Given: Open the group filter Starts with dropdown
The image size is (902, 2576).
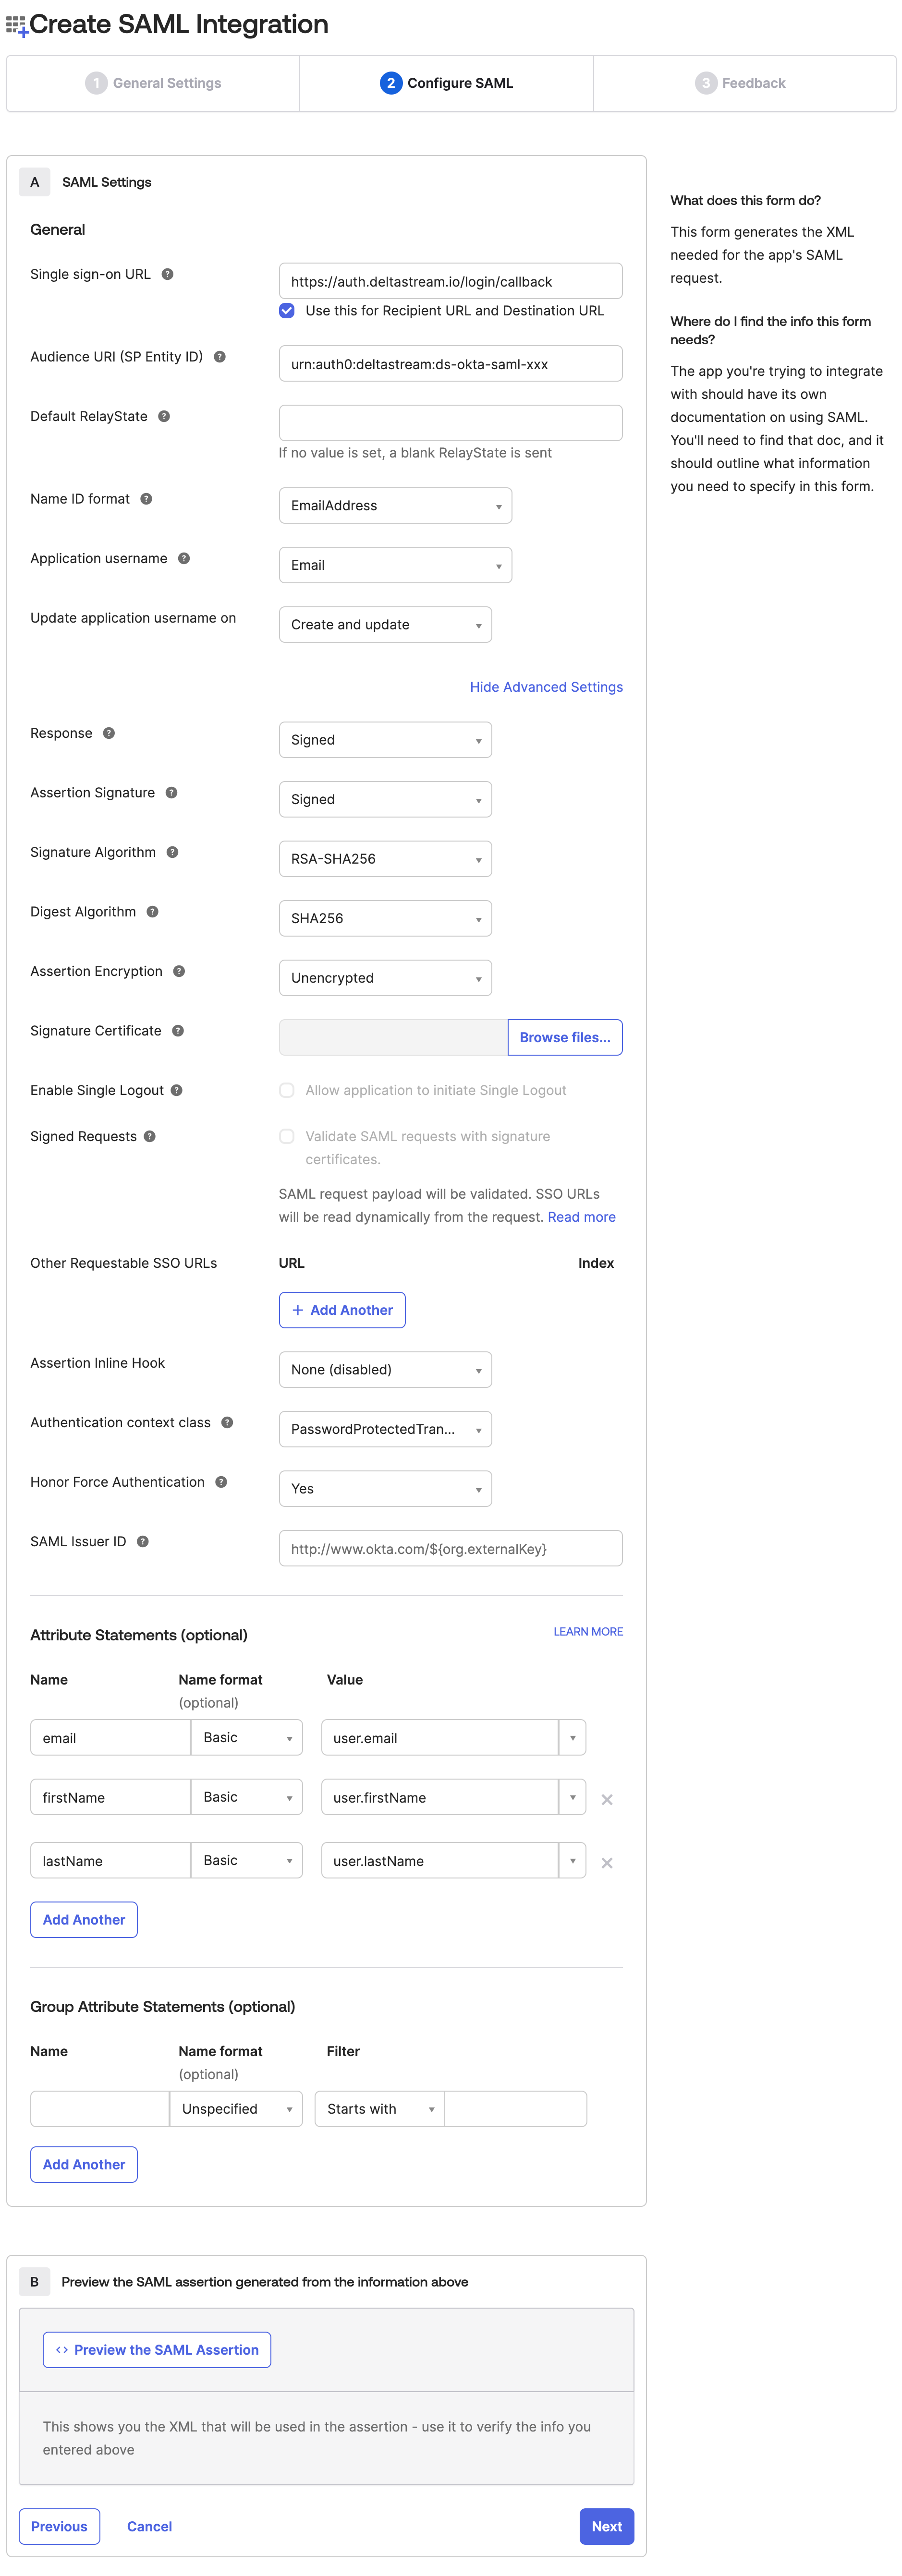Looking at the screenshot, I should coord(379,2109).
